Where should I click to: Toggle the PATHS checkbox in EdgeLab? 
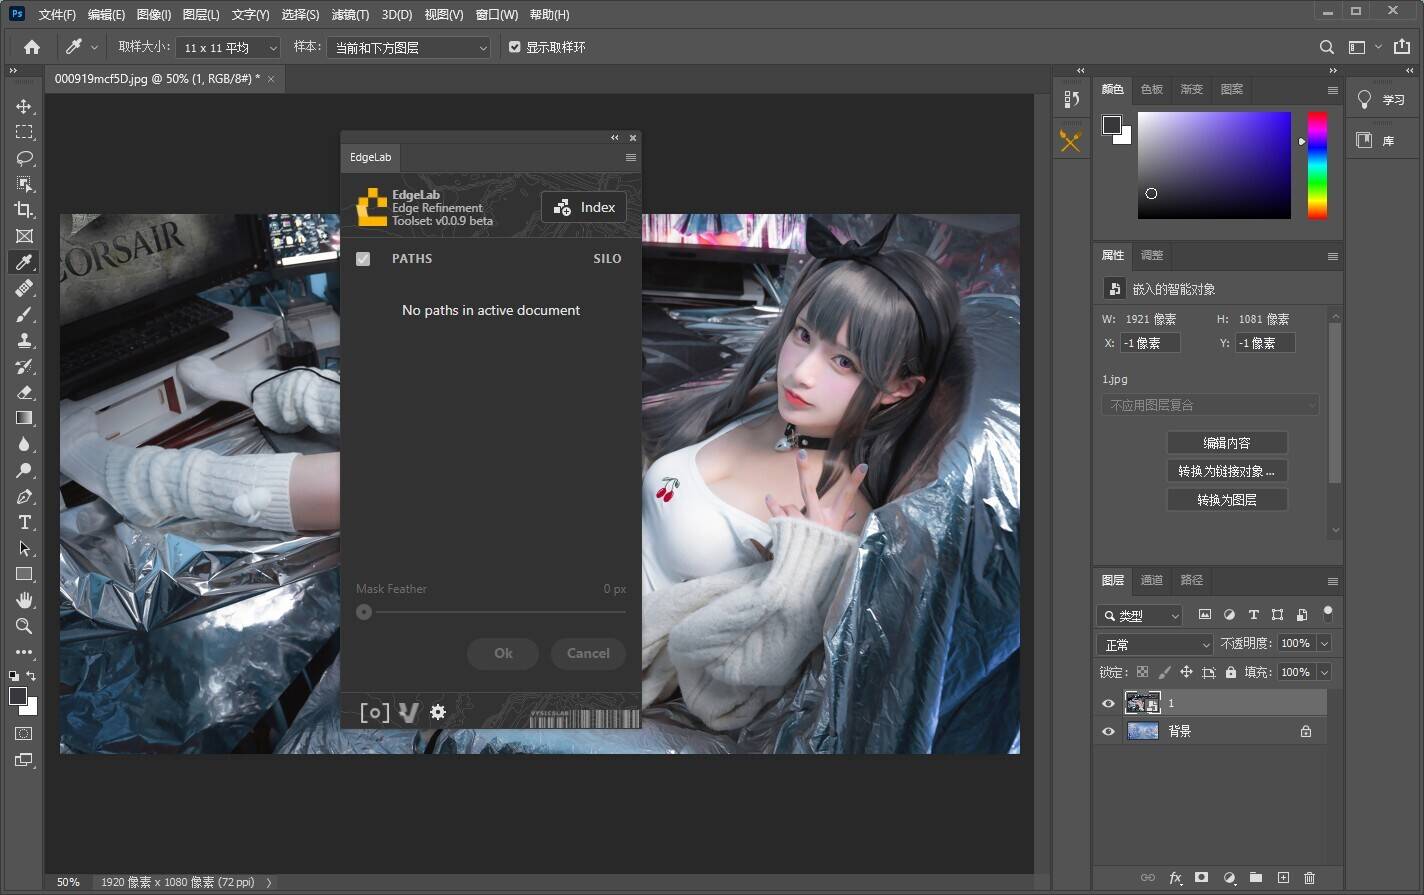pyautogui.click(x=363, y=258)
